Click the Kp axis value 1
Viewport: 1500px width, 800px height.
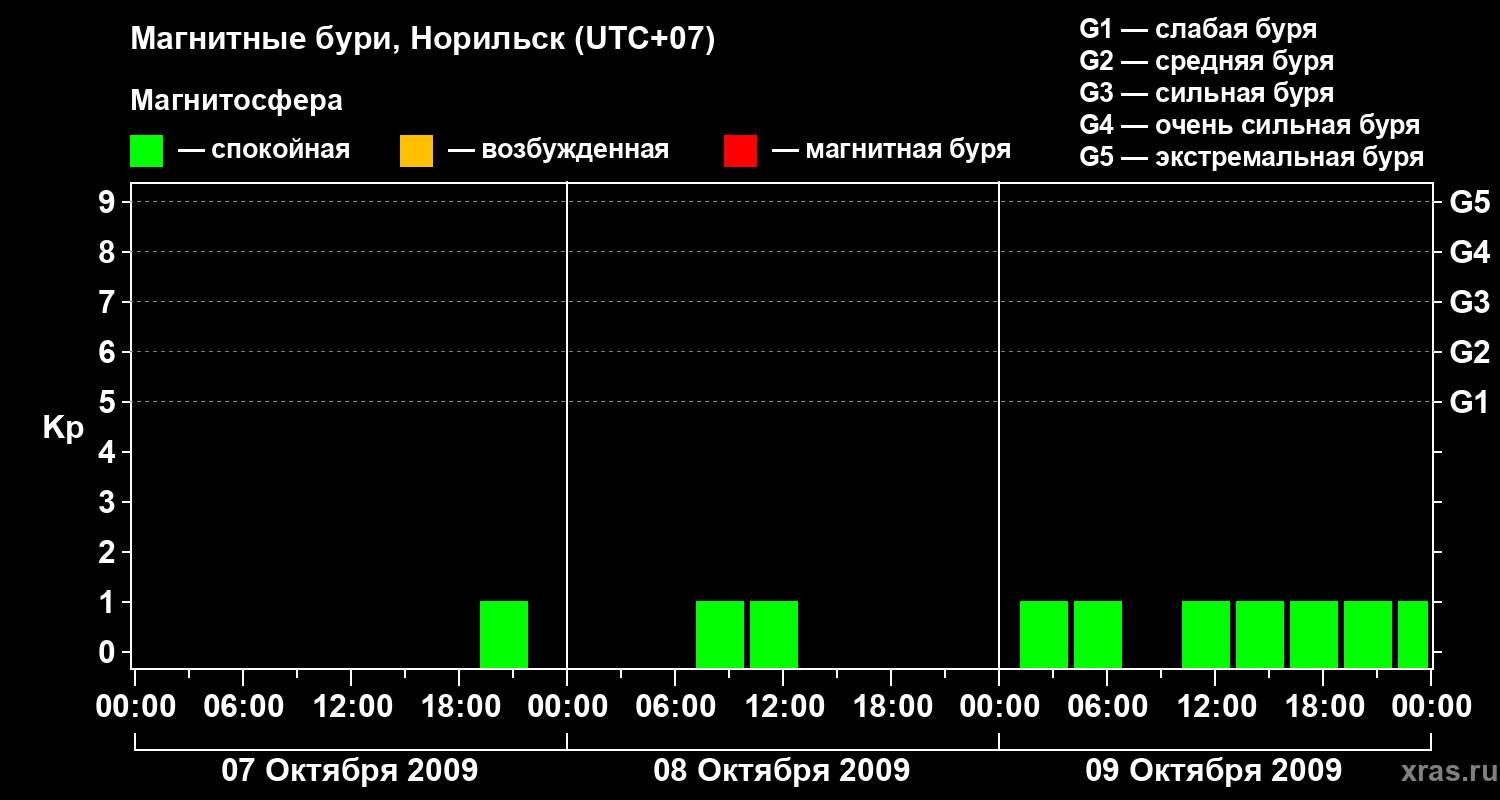tap(109, 602)
